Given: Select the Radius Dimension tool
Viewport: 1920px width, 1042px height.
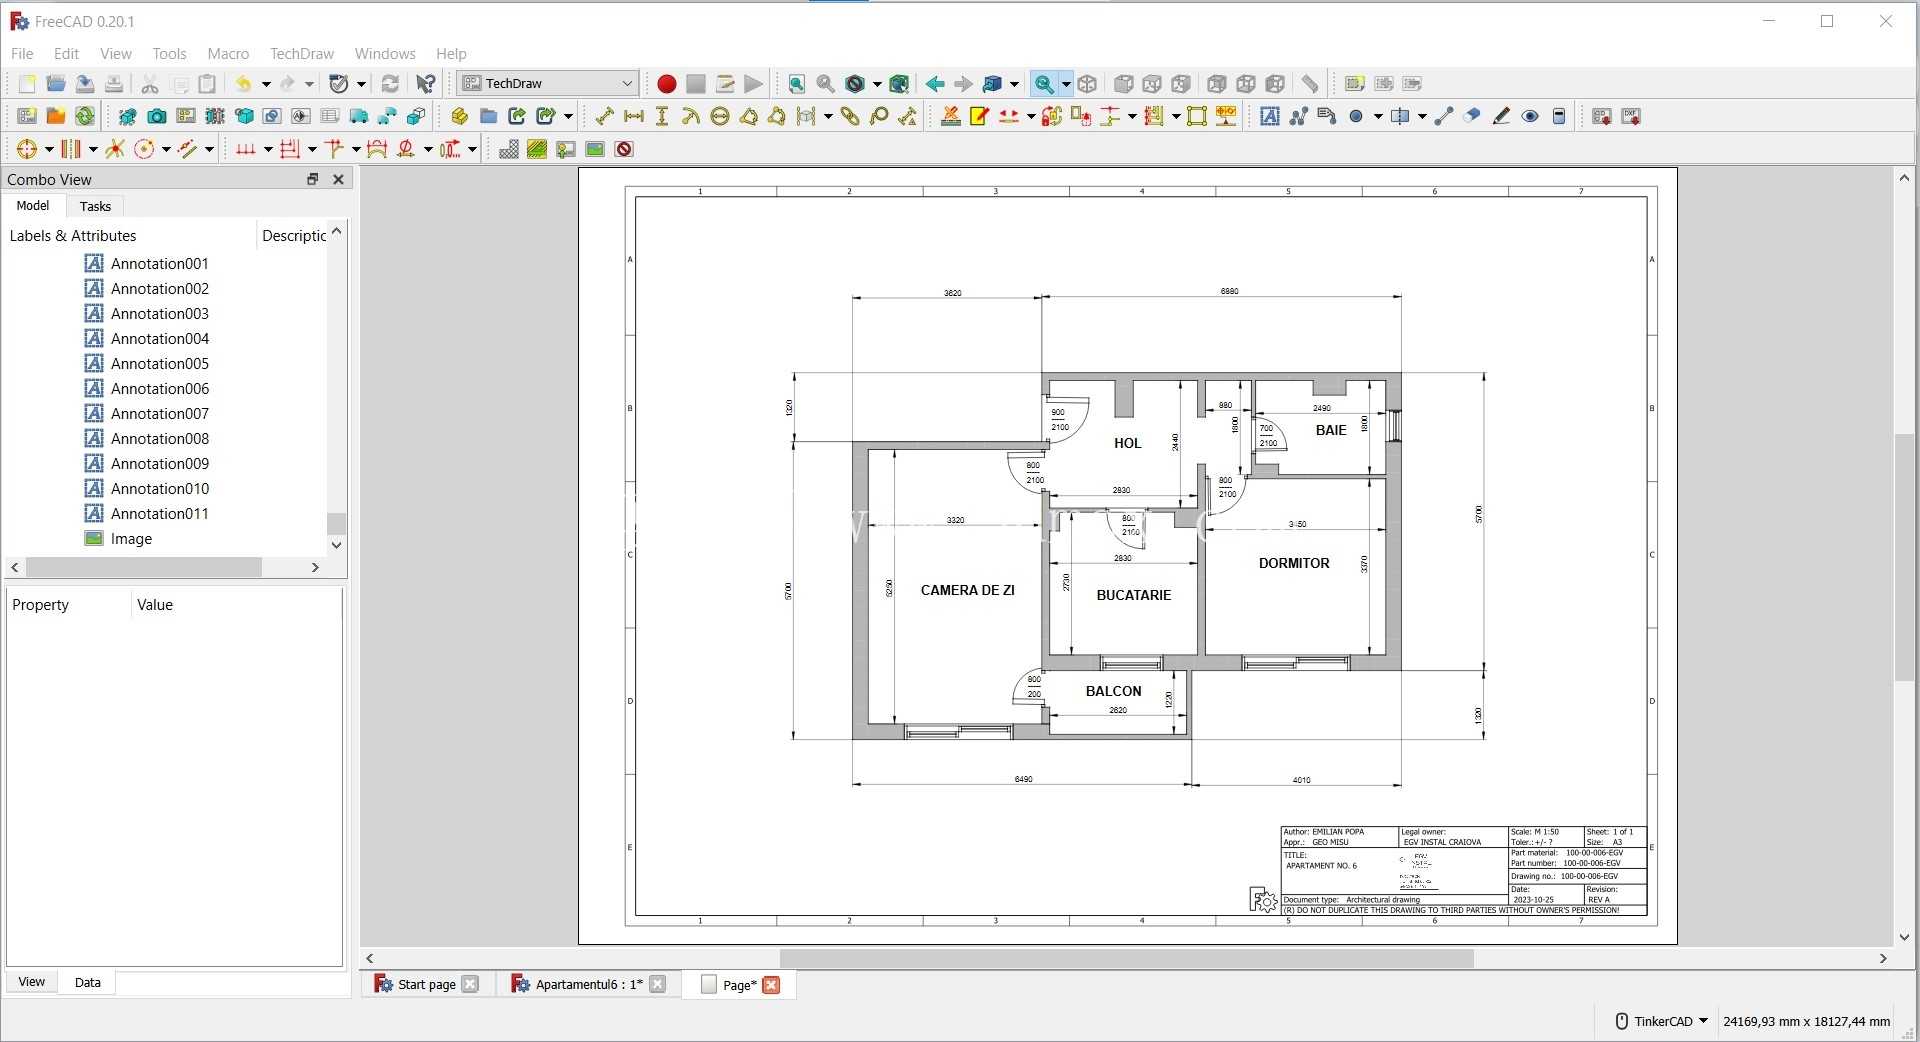Looking at the screenshot, I should (691, 116).
